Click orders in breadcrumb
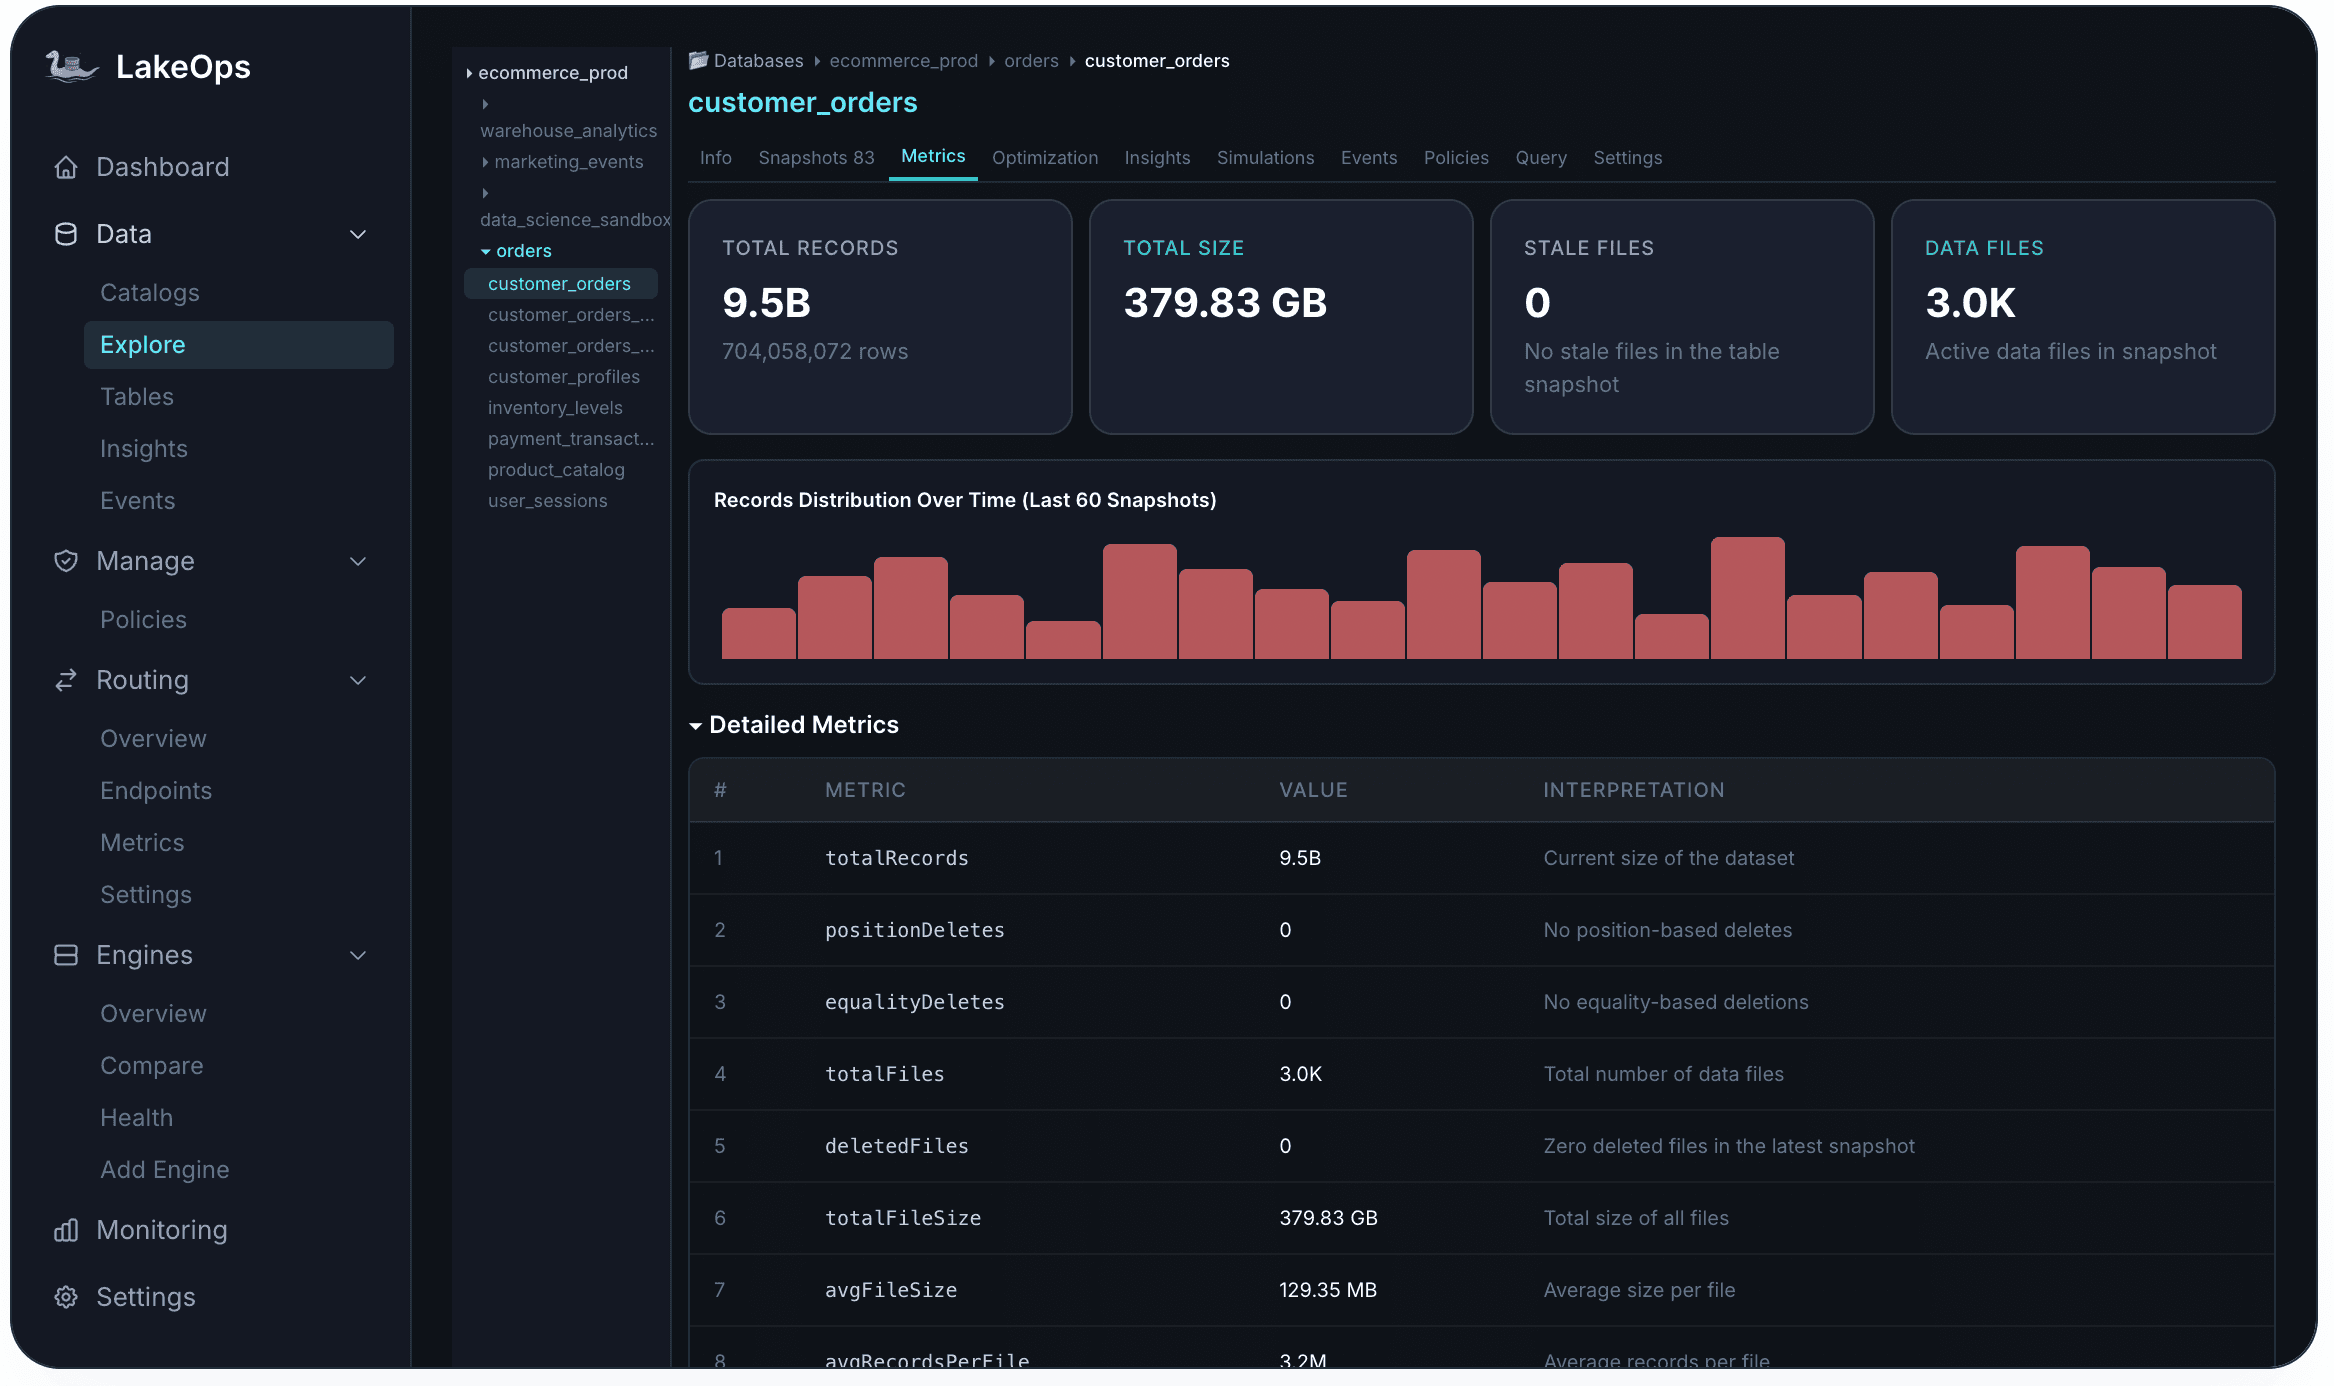Viewport: 2334px width, 1386px height. 1031,61
